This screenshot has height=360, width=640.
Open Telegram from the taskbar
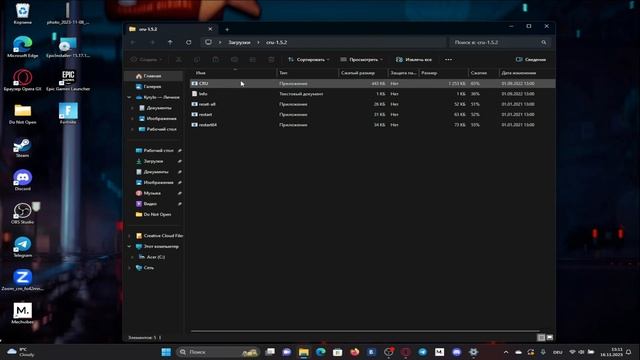(x=422, y=352)
